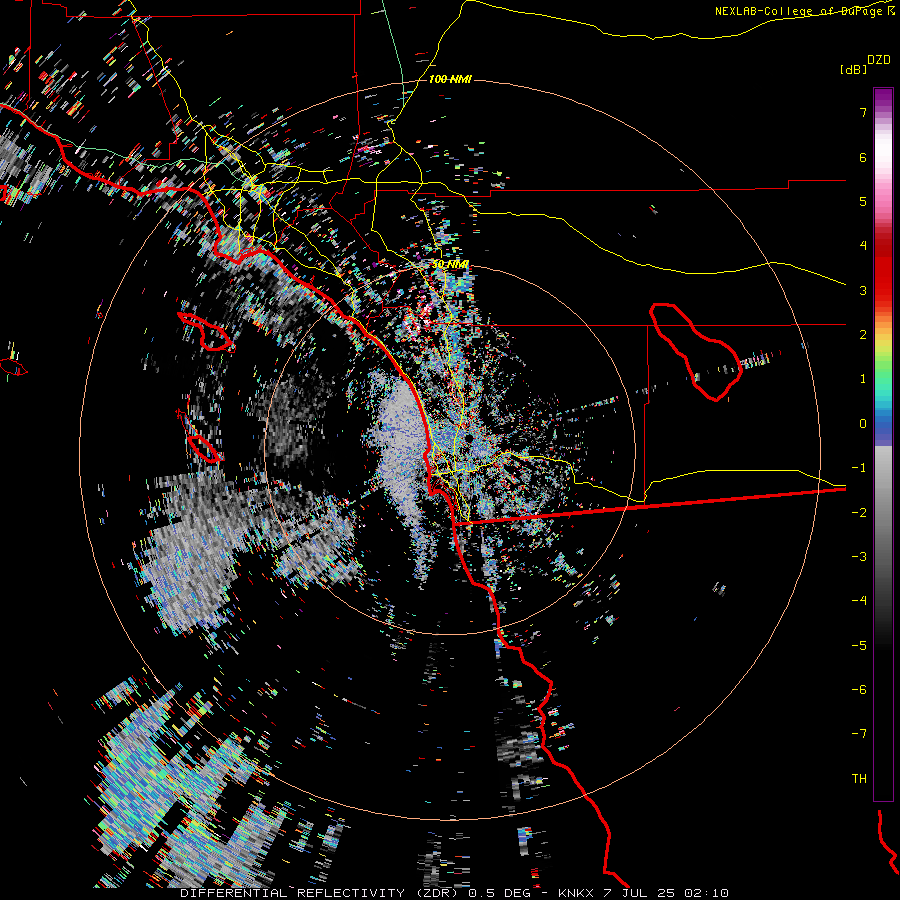Click the 2 value on the scale
Image resolution: width=900 pixels, height=900 pixels.
click(x=863, y=335)
